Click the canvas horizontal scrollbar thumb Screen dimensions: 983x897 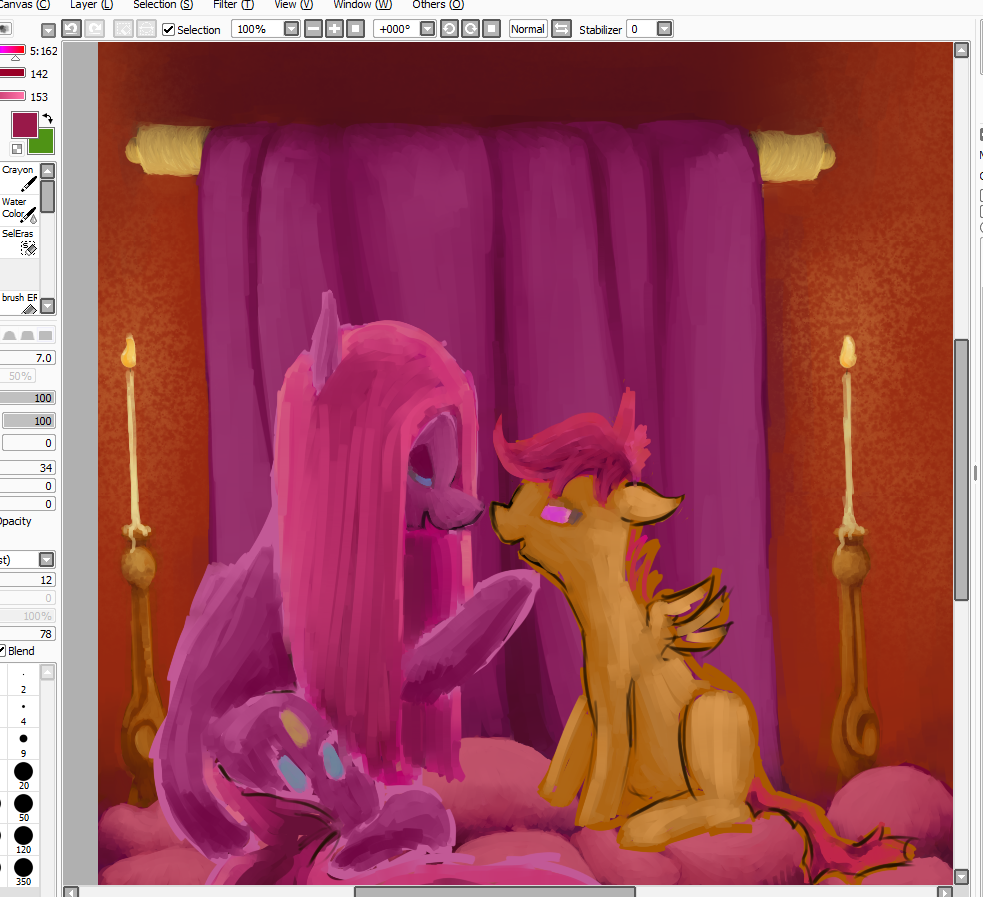[x=495, y=891]
